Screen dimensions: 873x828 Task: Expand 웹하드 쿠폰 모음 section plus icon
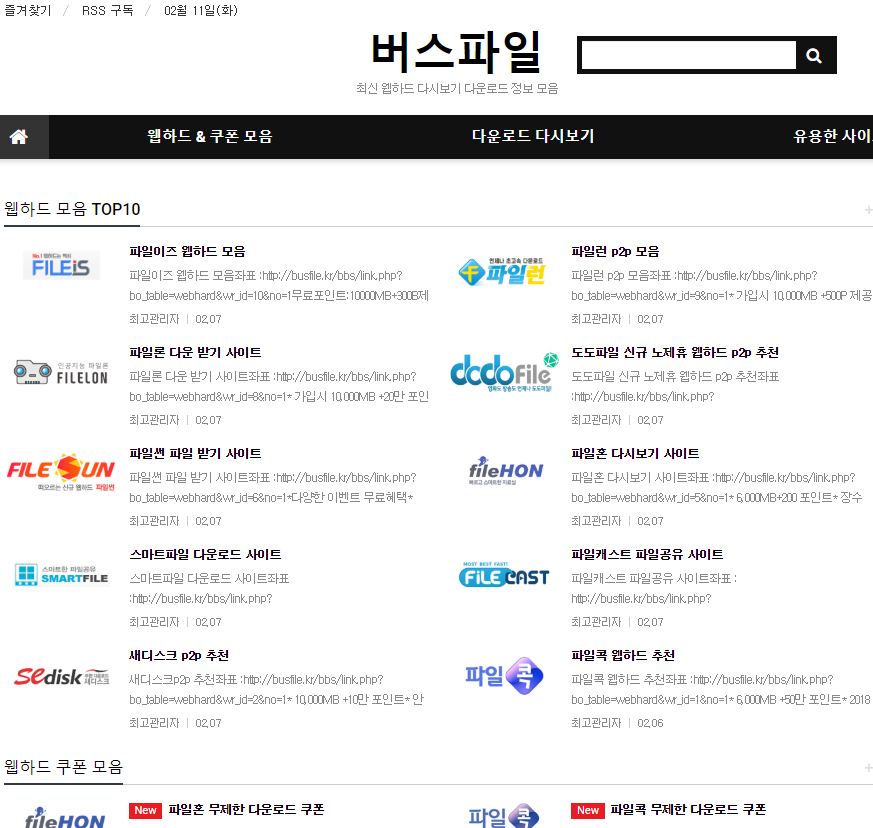click(867, 768)
